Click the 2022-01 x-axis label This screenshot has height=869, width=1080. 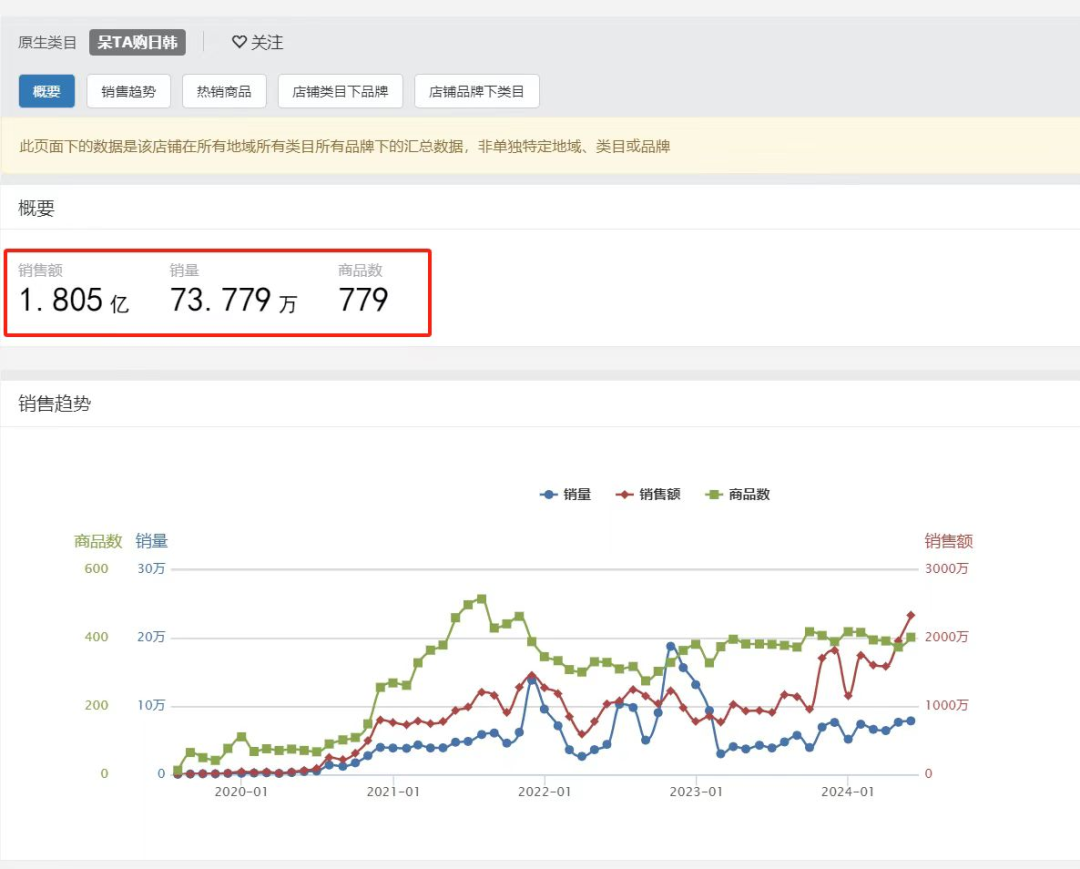click(544, 792)
